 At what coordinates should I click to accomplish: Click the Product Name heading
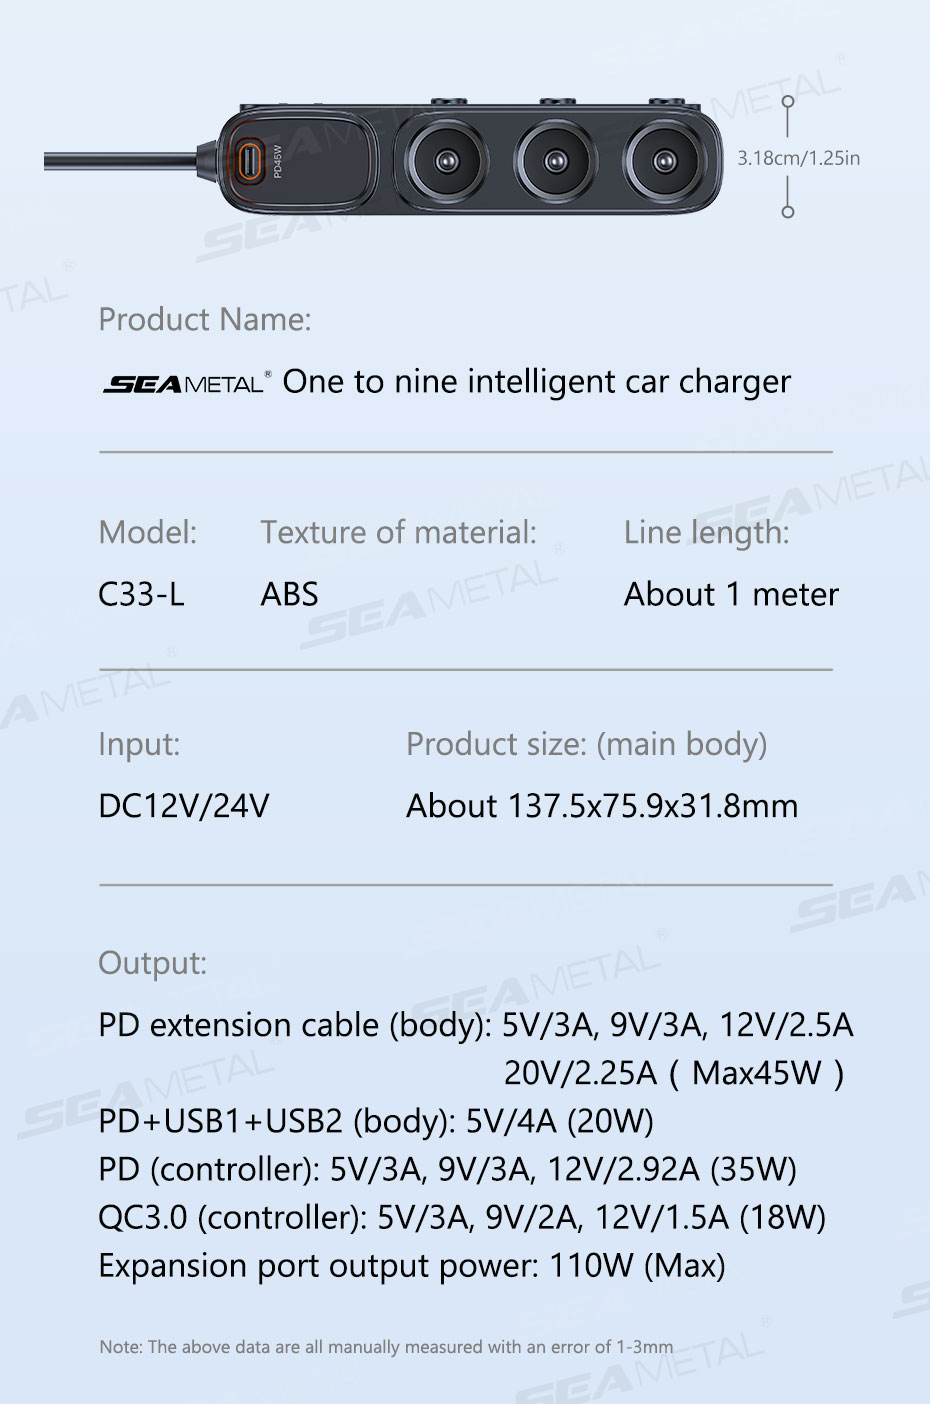tap(205, 320)
